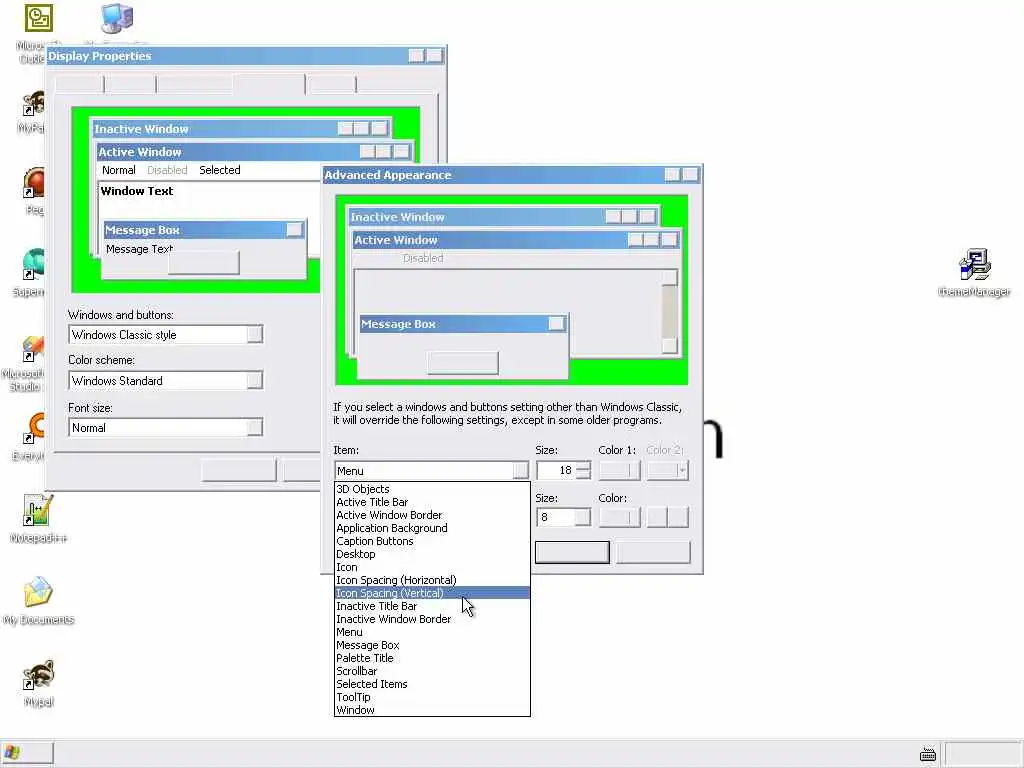
Task: Click the Advanced Appearance title bar
Action: coord(512,174)
